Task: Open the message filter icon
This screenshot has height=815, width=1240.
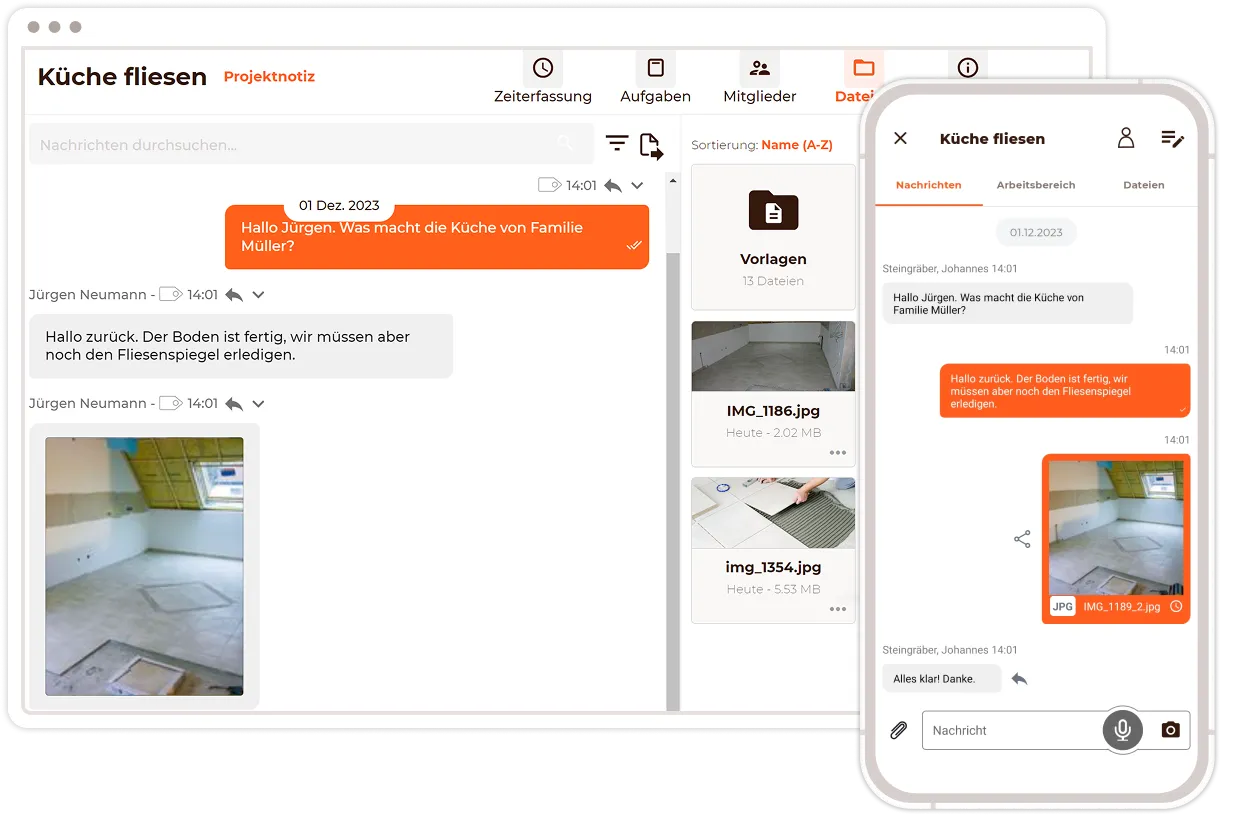Action: tap(617, 144)
